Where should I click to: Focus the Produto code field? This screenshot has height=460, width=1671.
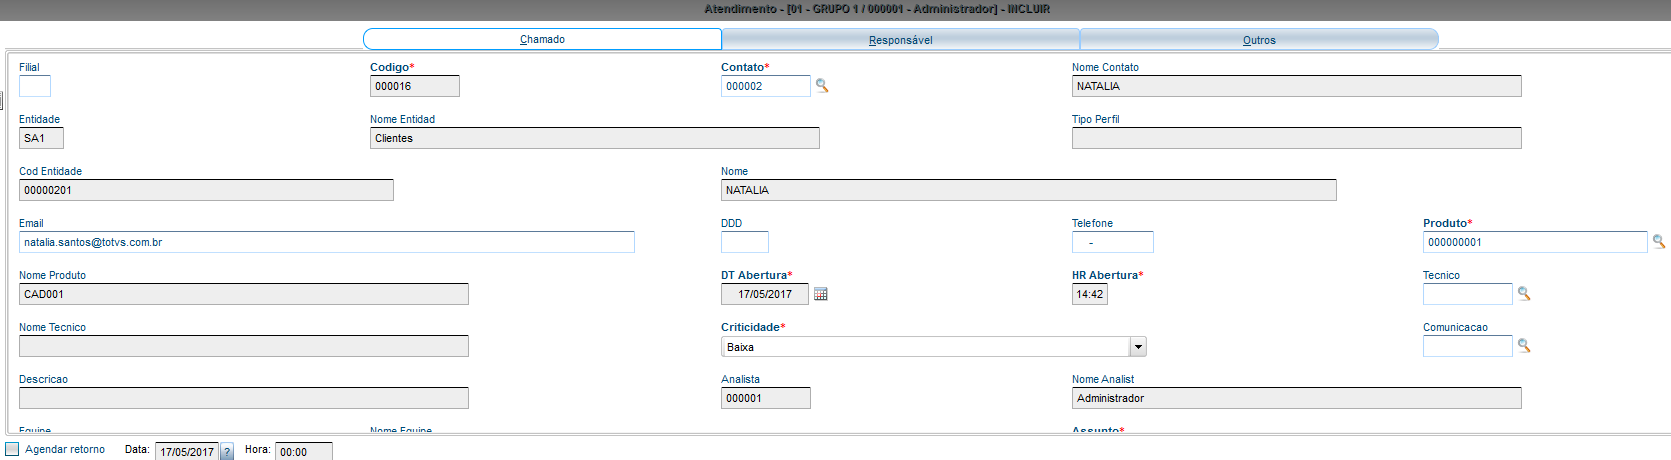click(1534, 242)
